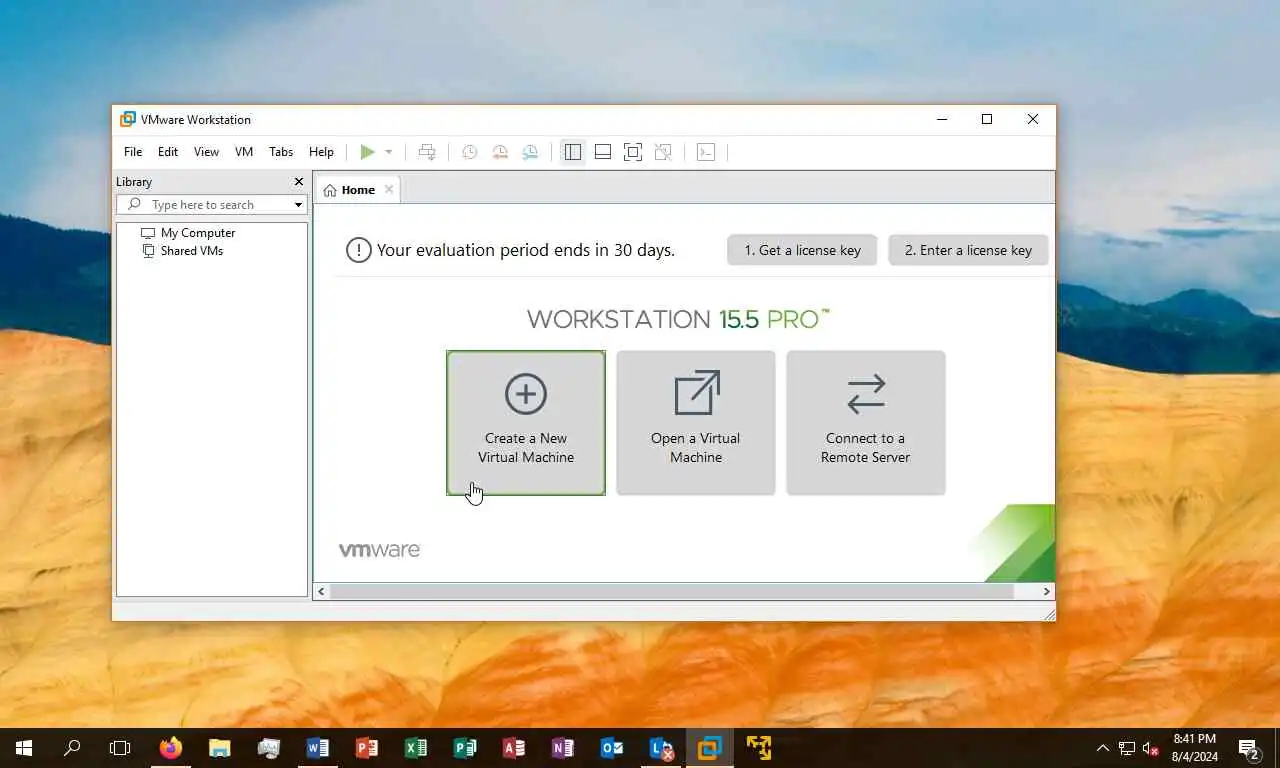Launch Publisher from taskbar
Viewport: 1280px width, 768px height.
(465, 748)
